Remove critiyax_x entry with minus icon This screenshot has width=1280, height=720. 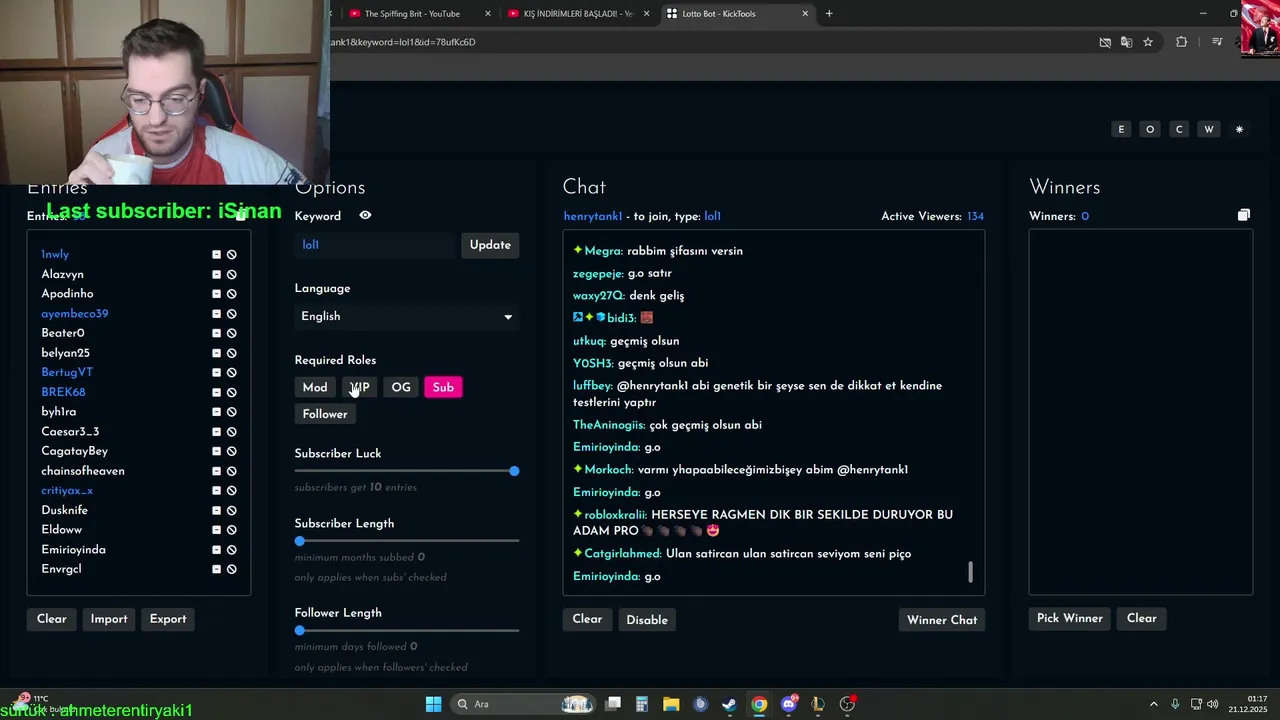pos(216,491)
